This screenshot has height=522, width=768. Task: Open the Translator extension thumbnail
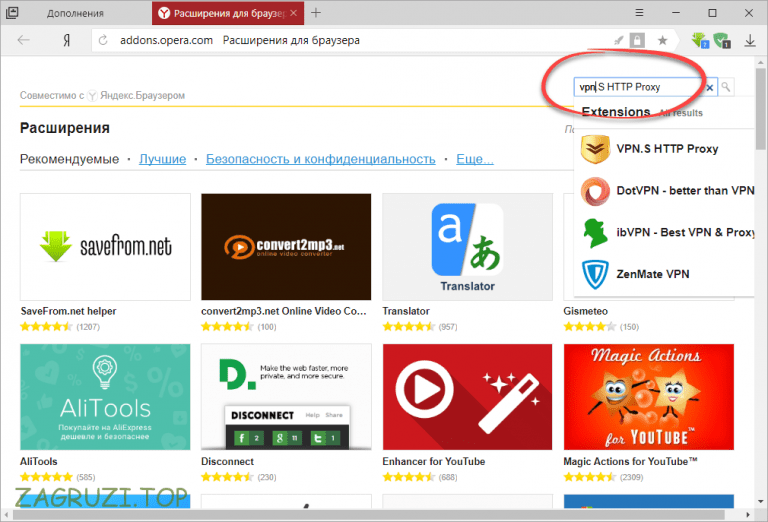point(467,247)
